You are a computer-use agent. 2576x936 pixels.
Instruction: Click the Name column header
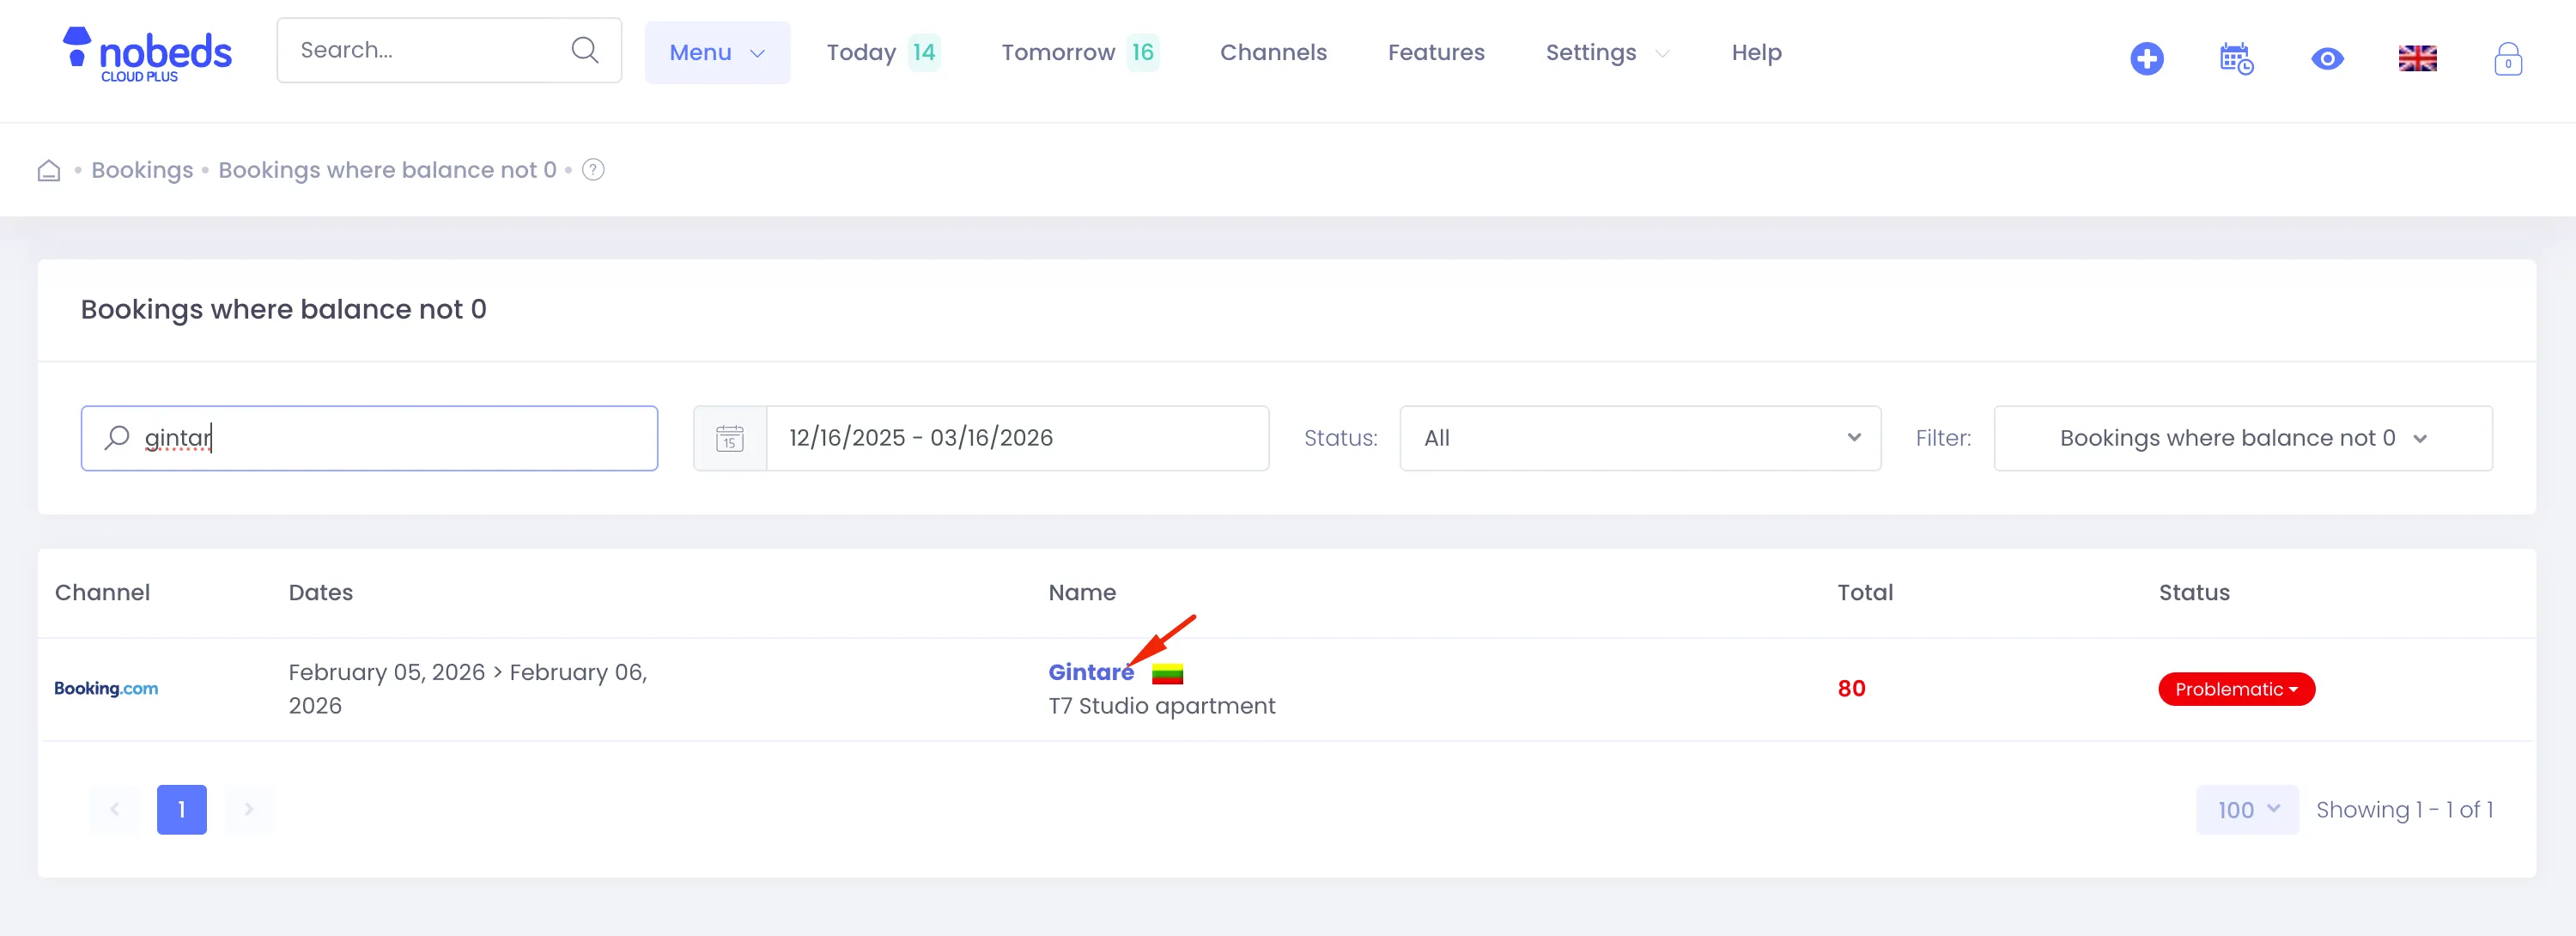pyautogui.click(x=1082, y=593)
